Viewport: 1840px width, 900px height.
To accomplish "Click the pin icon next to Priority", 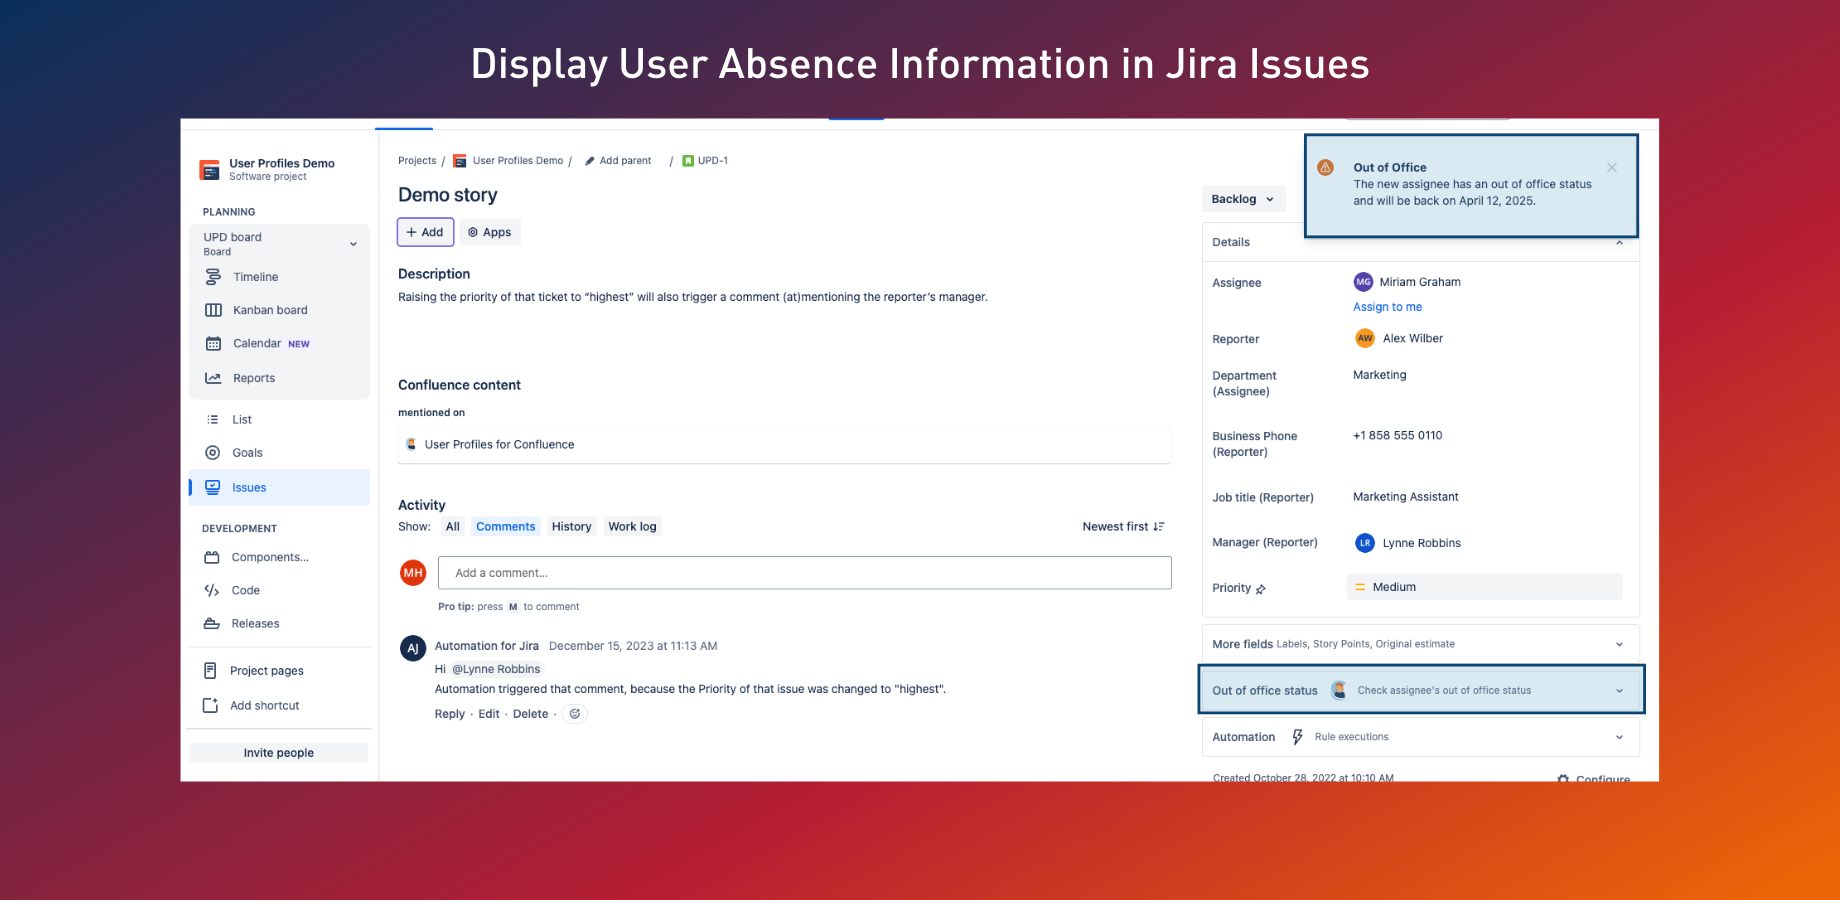I will [x=1261, y=589].
